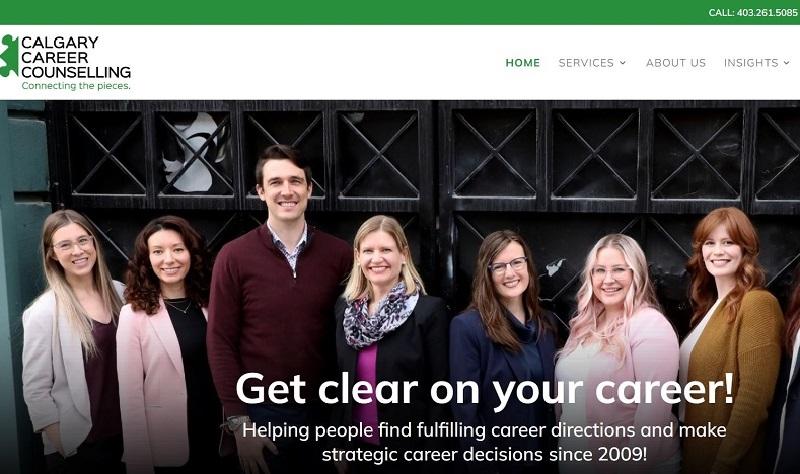800x474 pixels.
Task: Select the INSIGHTS menu item
Action: [751, 63]
